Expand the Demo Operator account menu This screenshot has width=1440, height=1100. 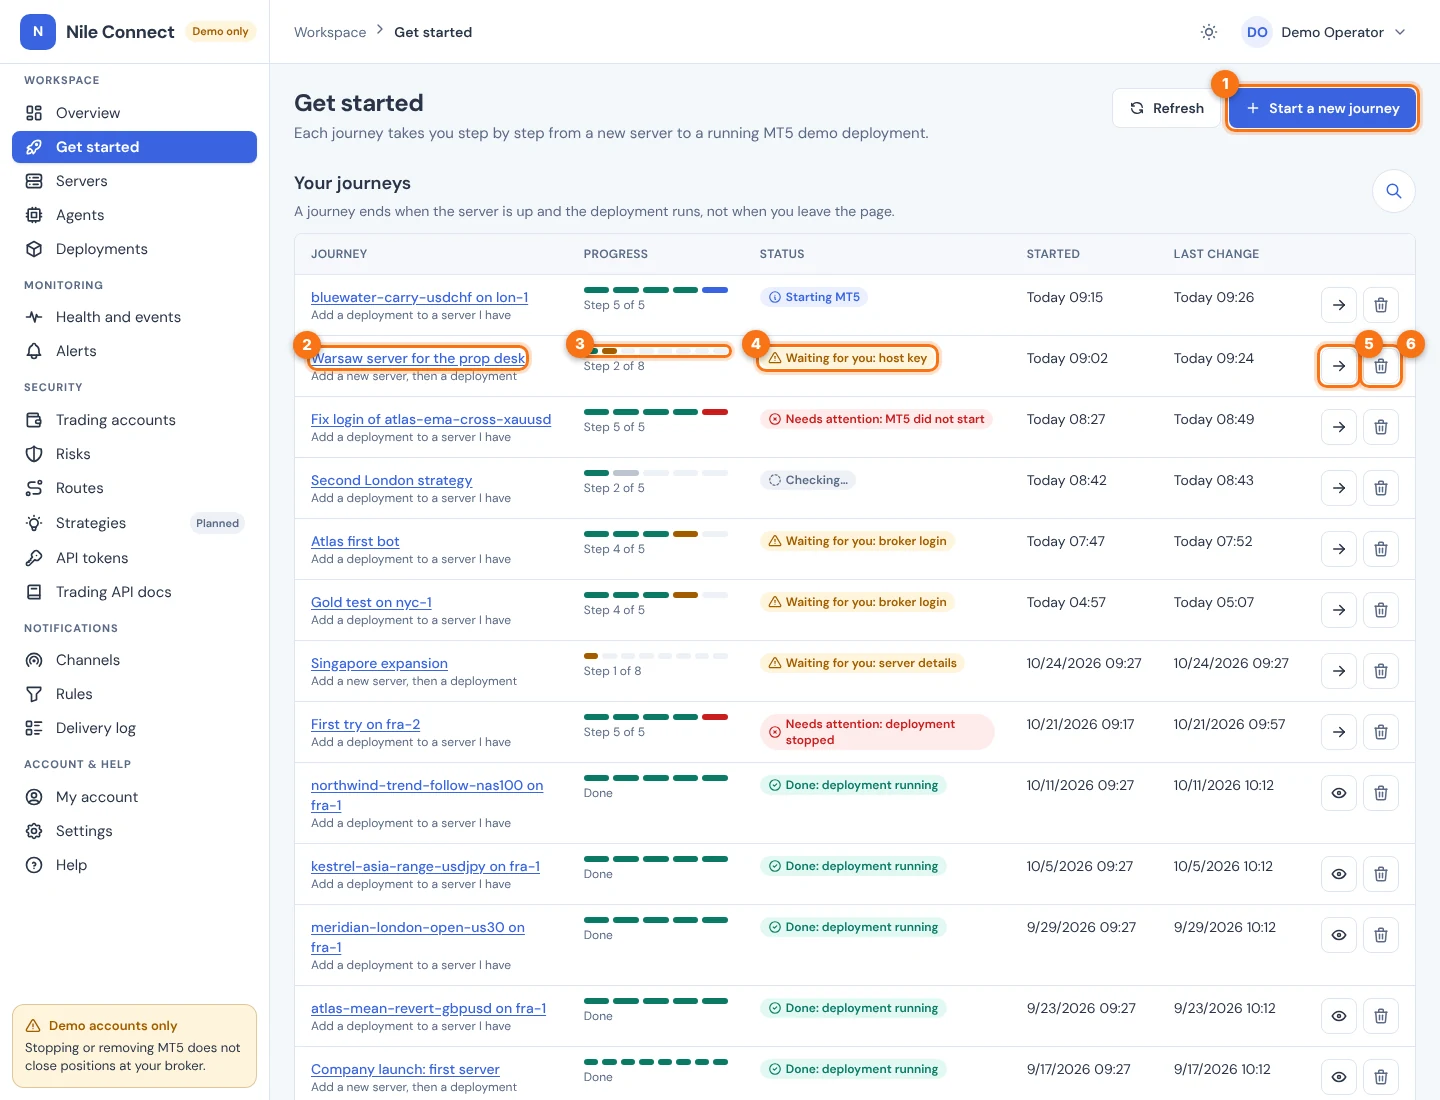[x=1324, y=32]
